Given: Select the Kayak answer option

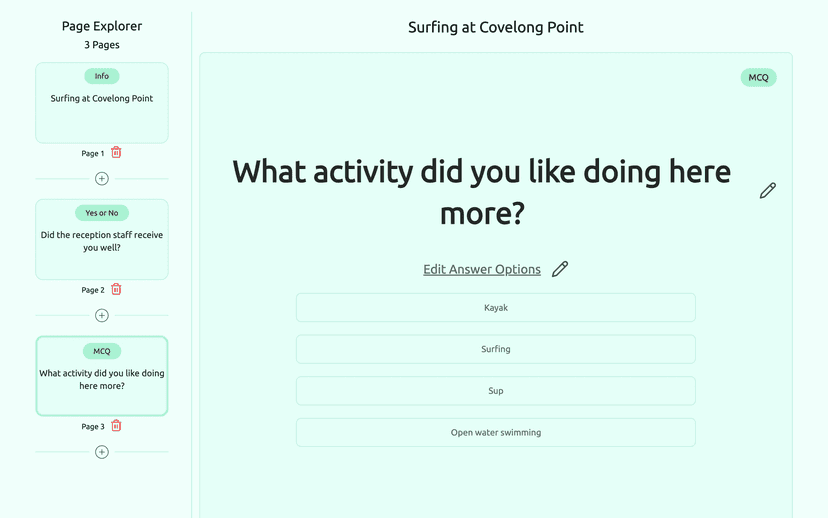Looking at the screenshot, I should tap(496, 307).
